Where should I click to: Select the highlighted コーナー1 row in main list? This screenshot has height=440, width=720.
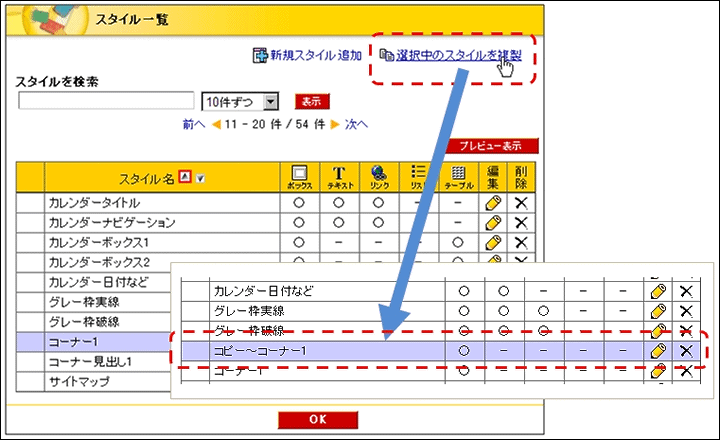(94, 342)
